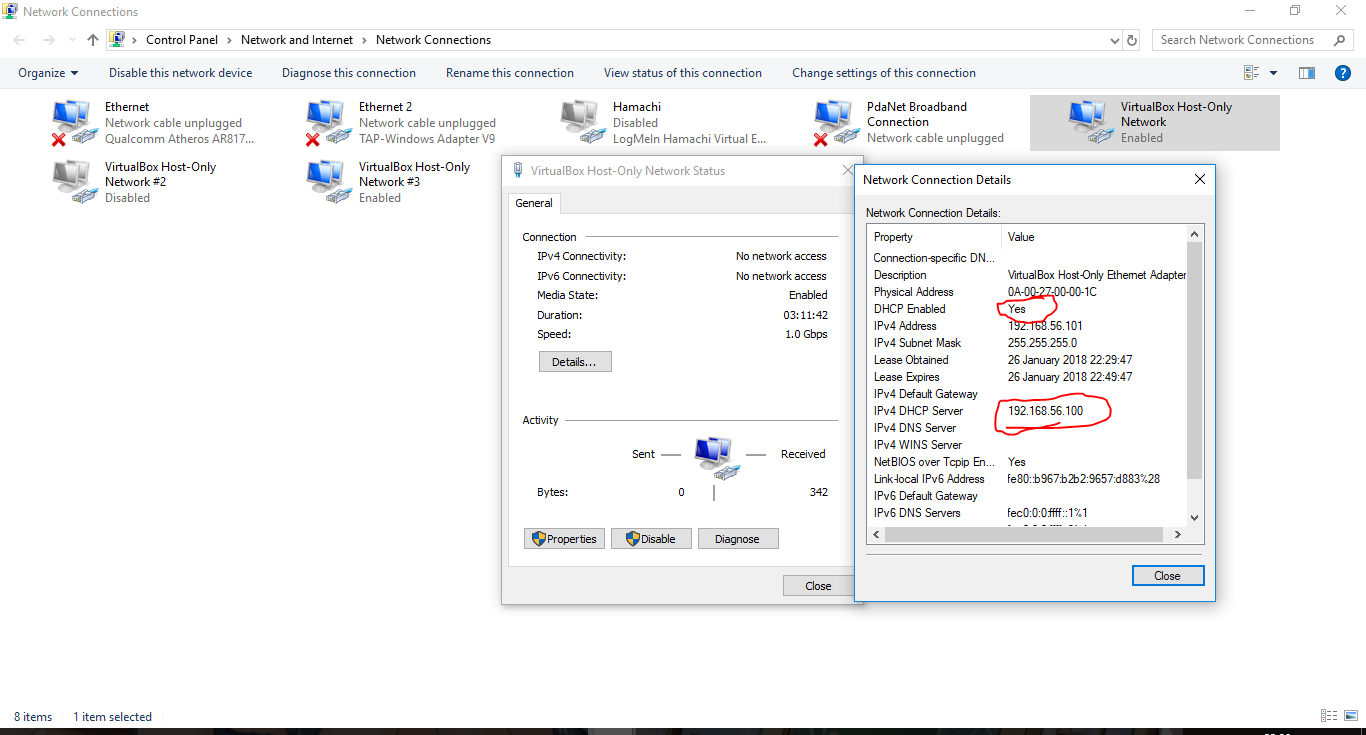Image resolution: width=1366 pixels, height=735 pixels.
Task: Close the Network Connection Details dialog
Action: click(x=1167, y=575)
